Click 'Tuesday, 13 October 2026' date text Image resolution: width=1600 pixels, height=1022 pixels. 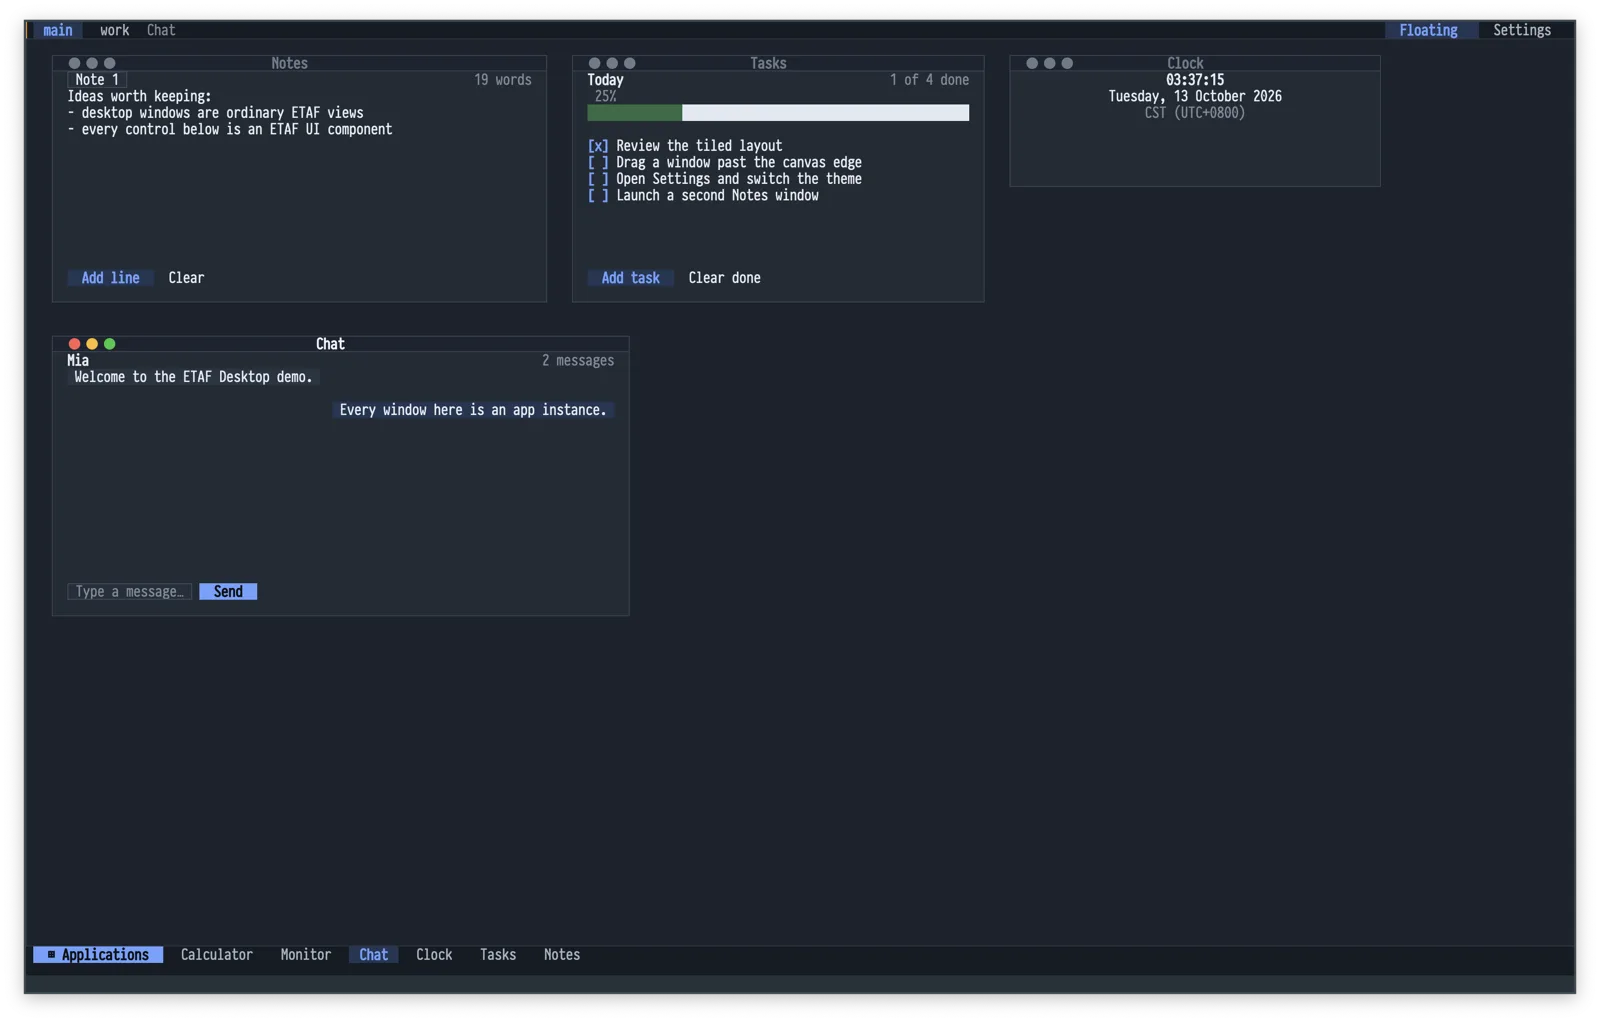pyautogui.click(x=1195, y=97)
